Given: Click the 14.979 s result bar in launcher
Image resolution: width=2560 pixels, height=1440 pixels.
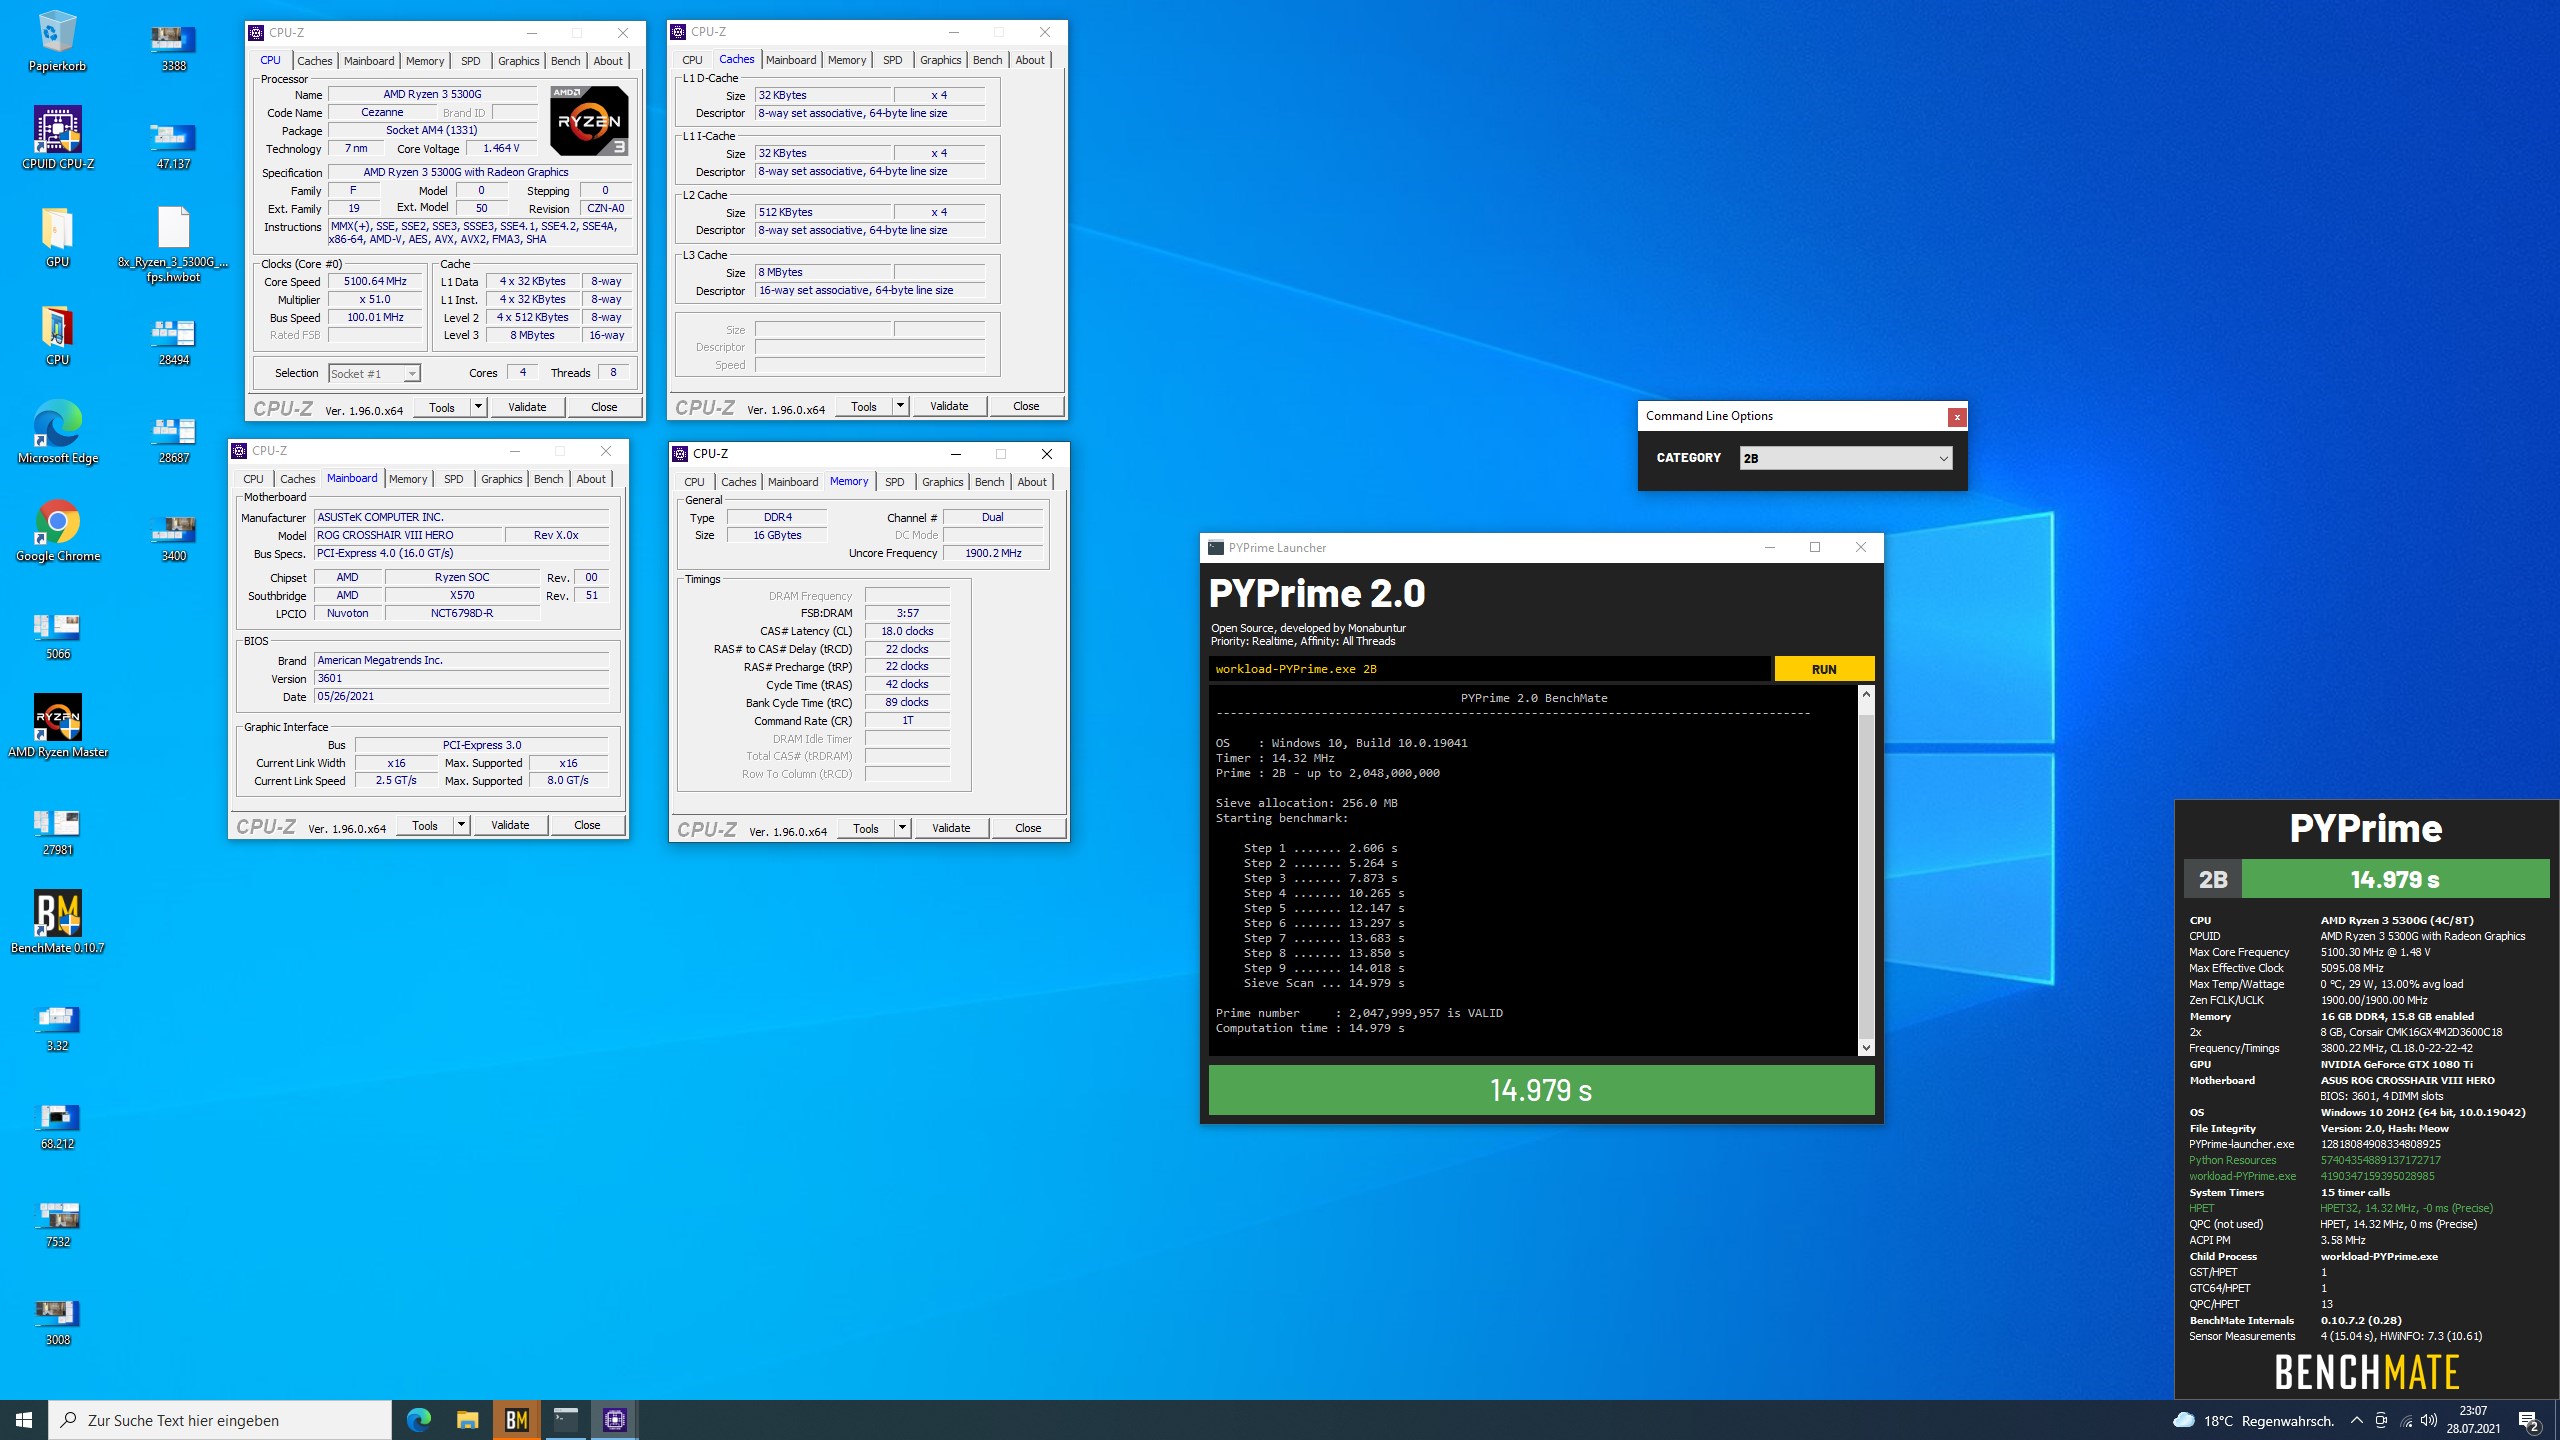Looking at the screenshot, I should click(1541, 1090).
